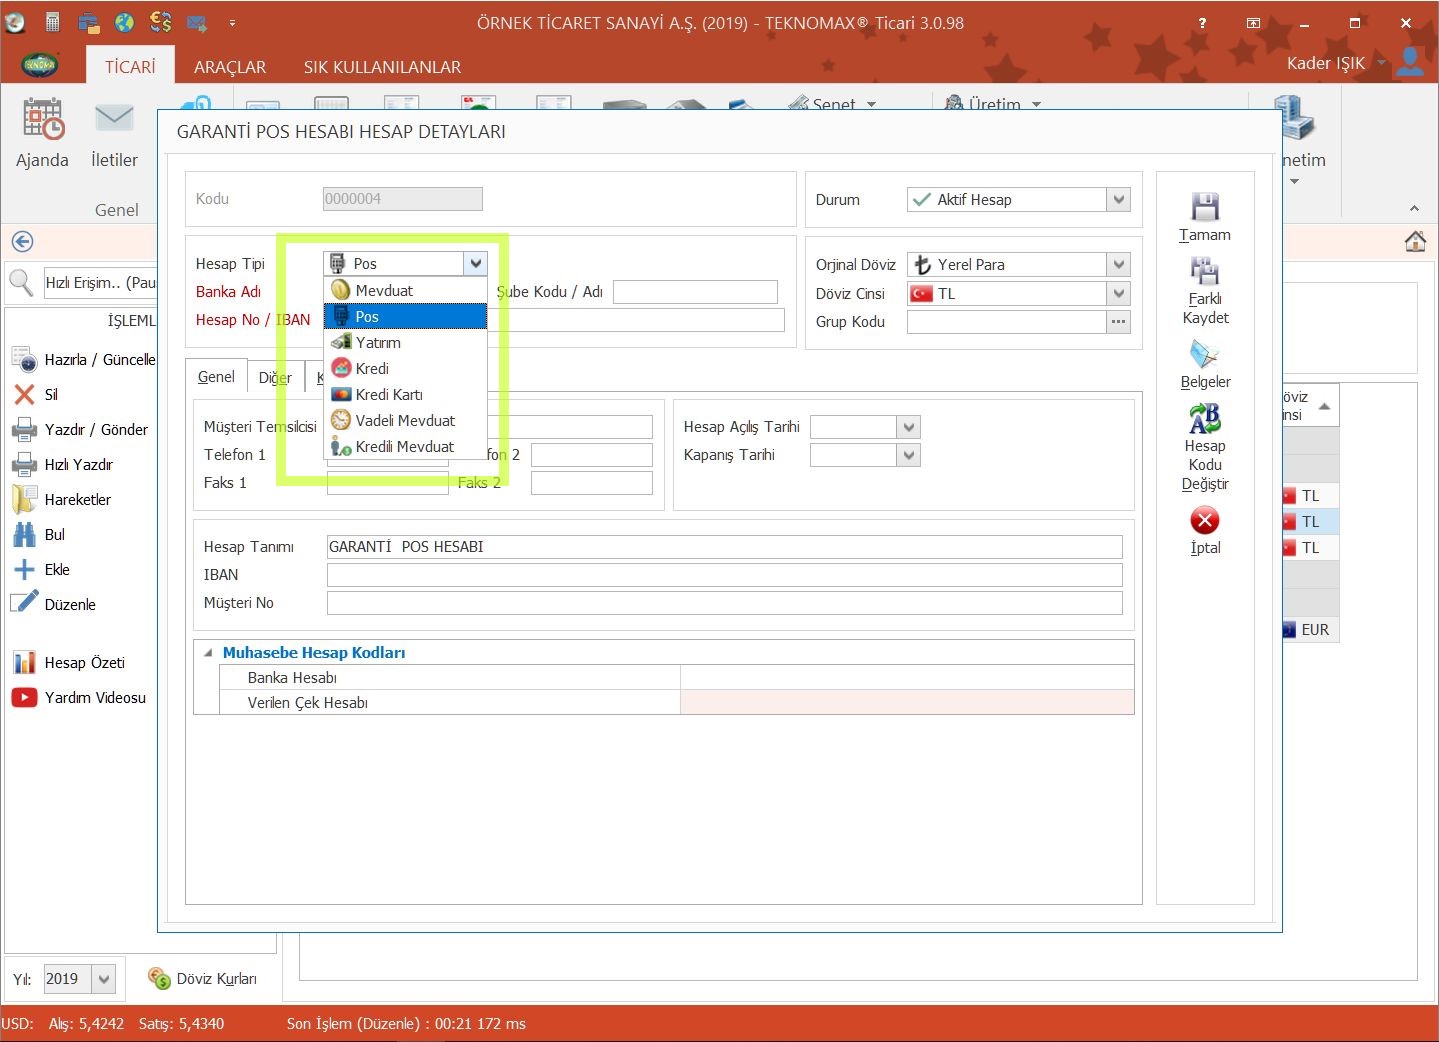This screenshot has width=1439, height=1042.
Task: Select the Diğer tab in the dialog
Action: pos(275,378)
